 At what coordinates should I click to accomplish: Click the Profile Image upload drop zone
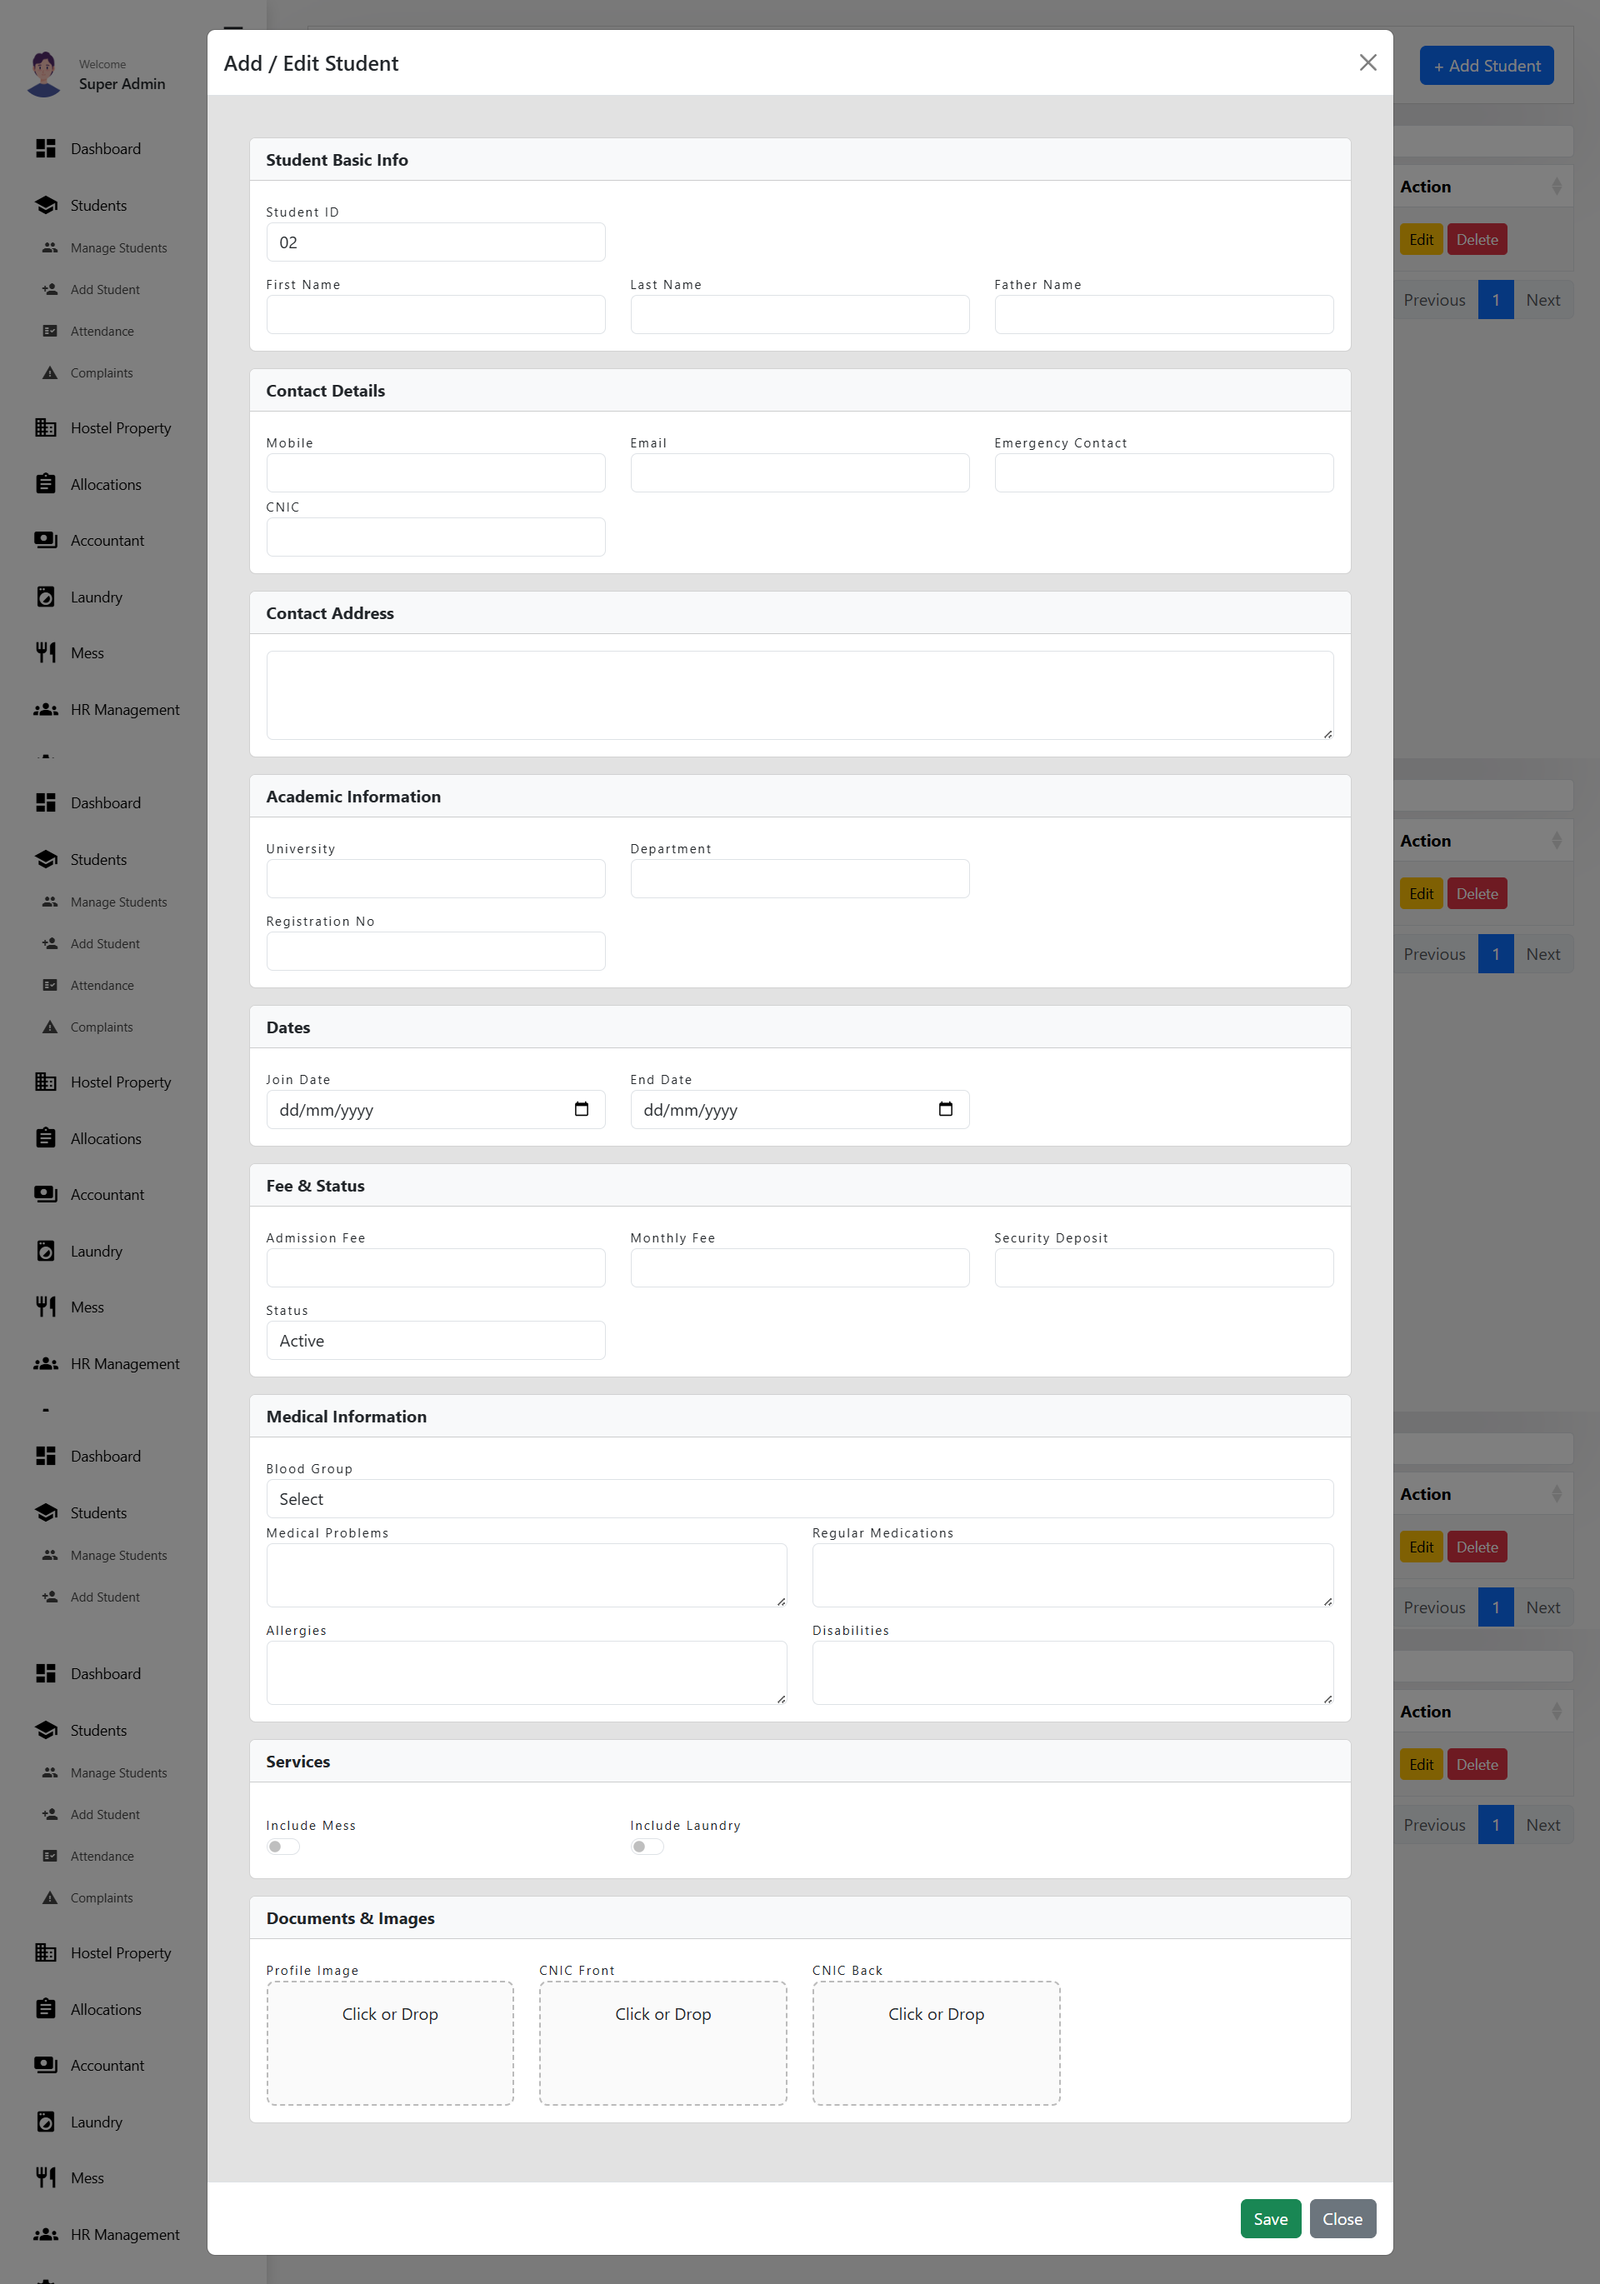(x=390, y=2043)
